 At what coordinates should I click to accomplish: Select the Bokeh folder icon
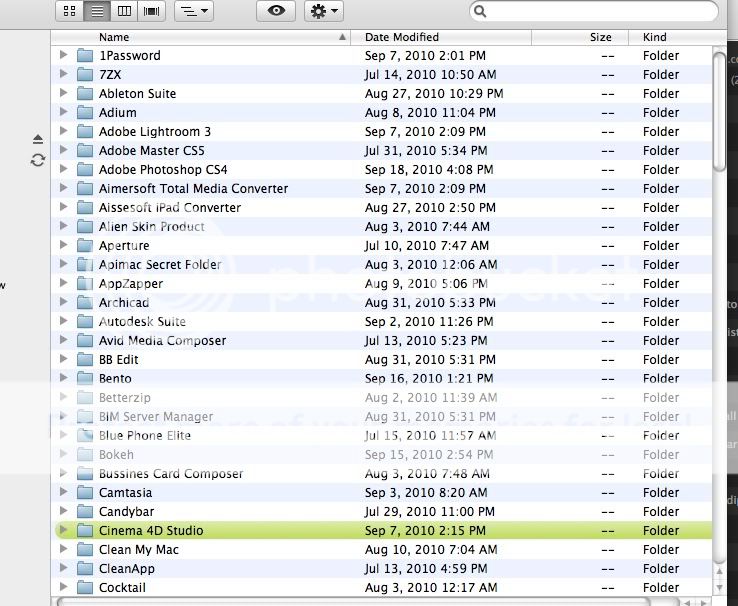pyautogui.click(x=85, y=454)
